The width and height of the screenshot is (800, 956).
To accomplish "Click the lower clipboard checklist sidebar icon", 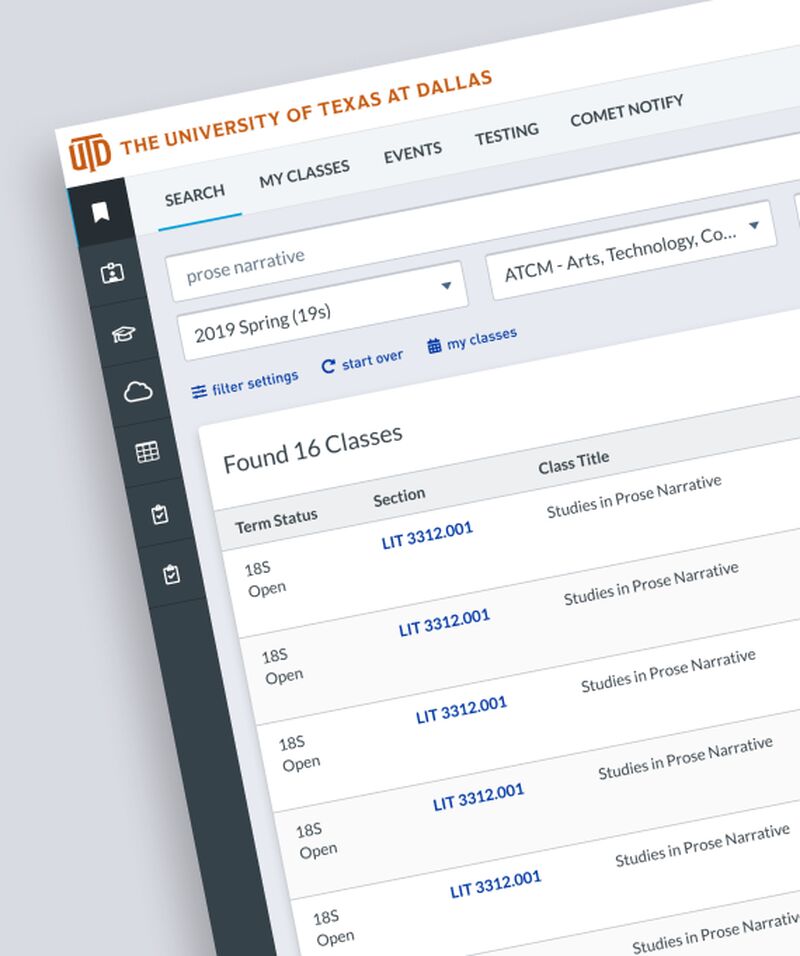I will pos(171,574).
